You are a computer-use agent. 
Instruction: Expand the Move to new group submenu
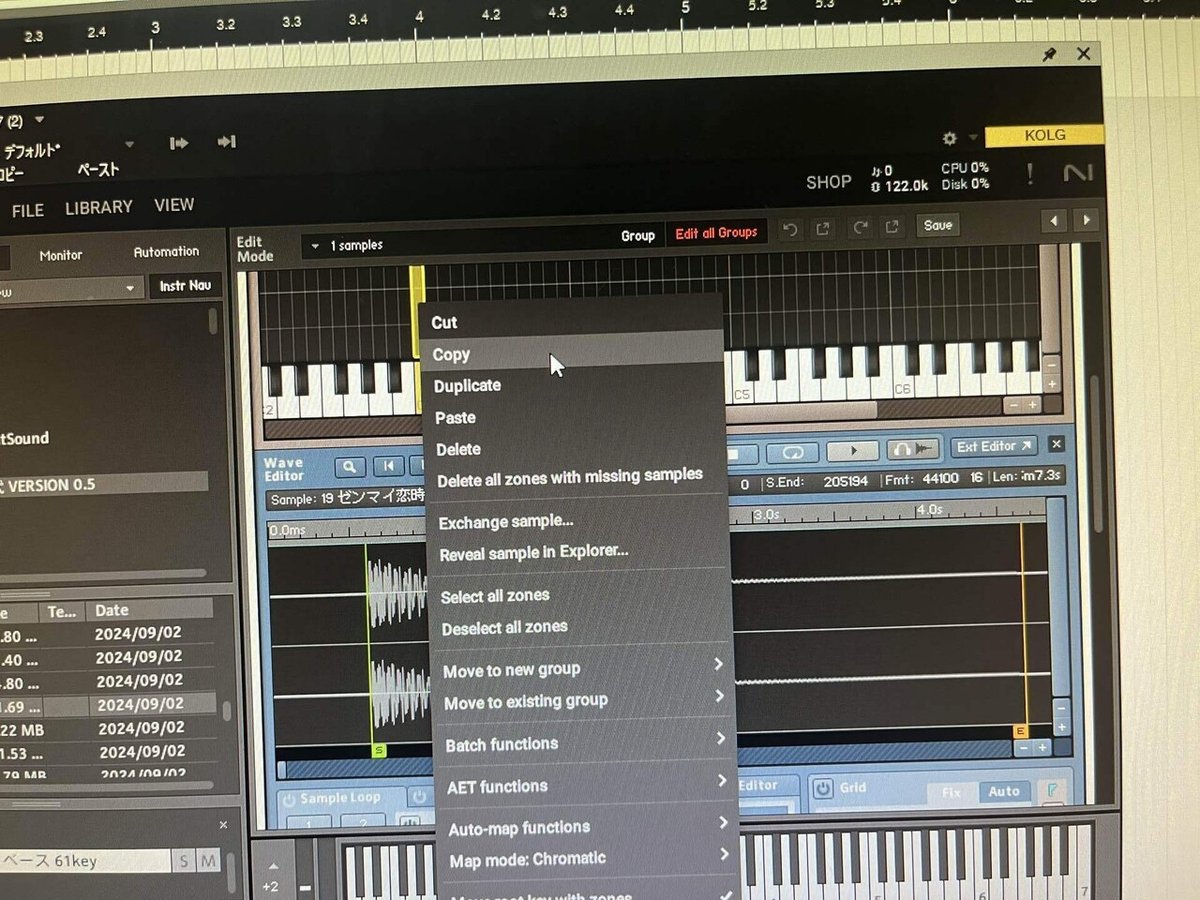click(x=718, y=664)
